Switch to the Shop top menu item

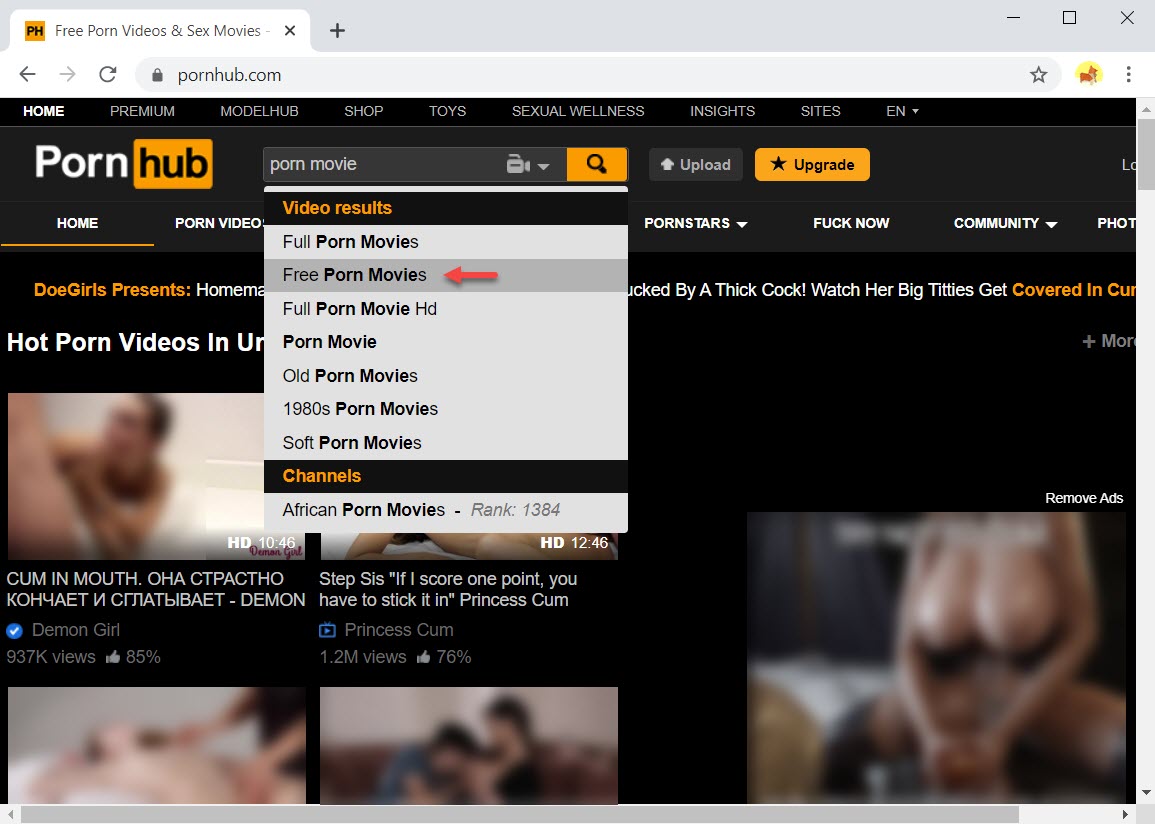[x=363, y=111]
